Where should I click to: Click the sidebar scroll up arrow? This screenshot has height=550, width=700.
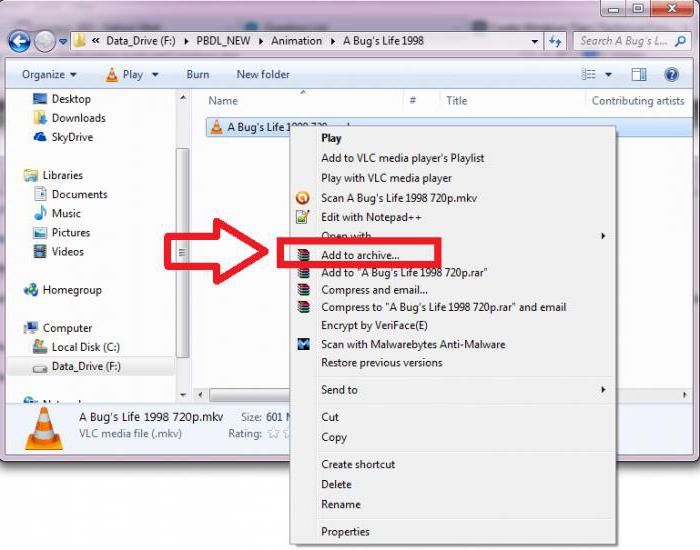tap(183, 96)
